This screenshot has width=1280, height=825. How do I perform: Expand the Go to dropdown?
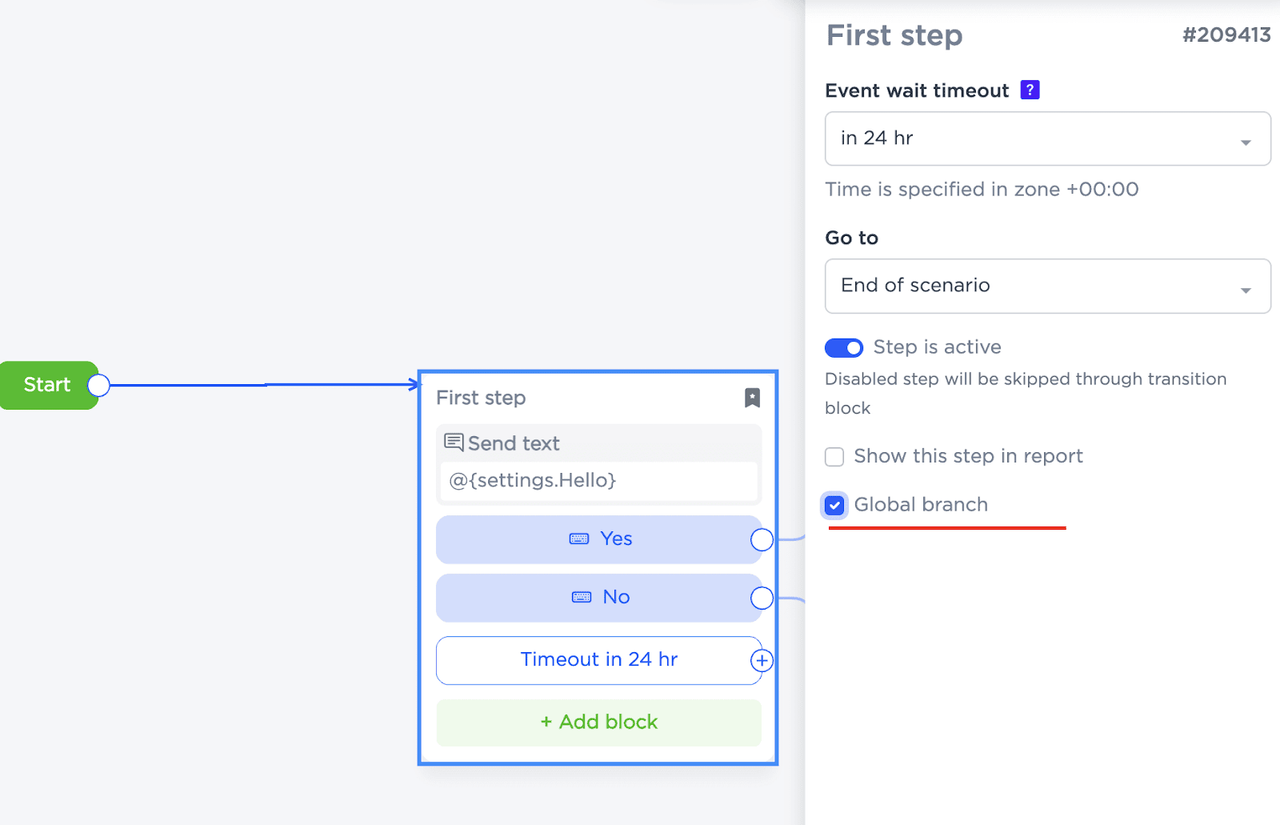point(1047,286)
